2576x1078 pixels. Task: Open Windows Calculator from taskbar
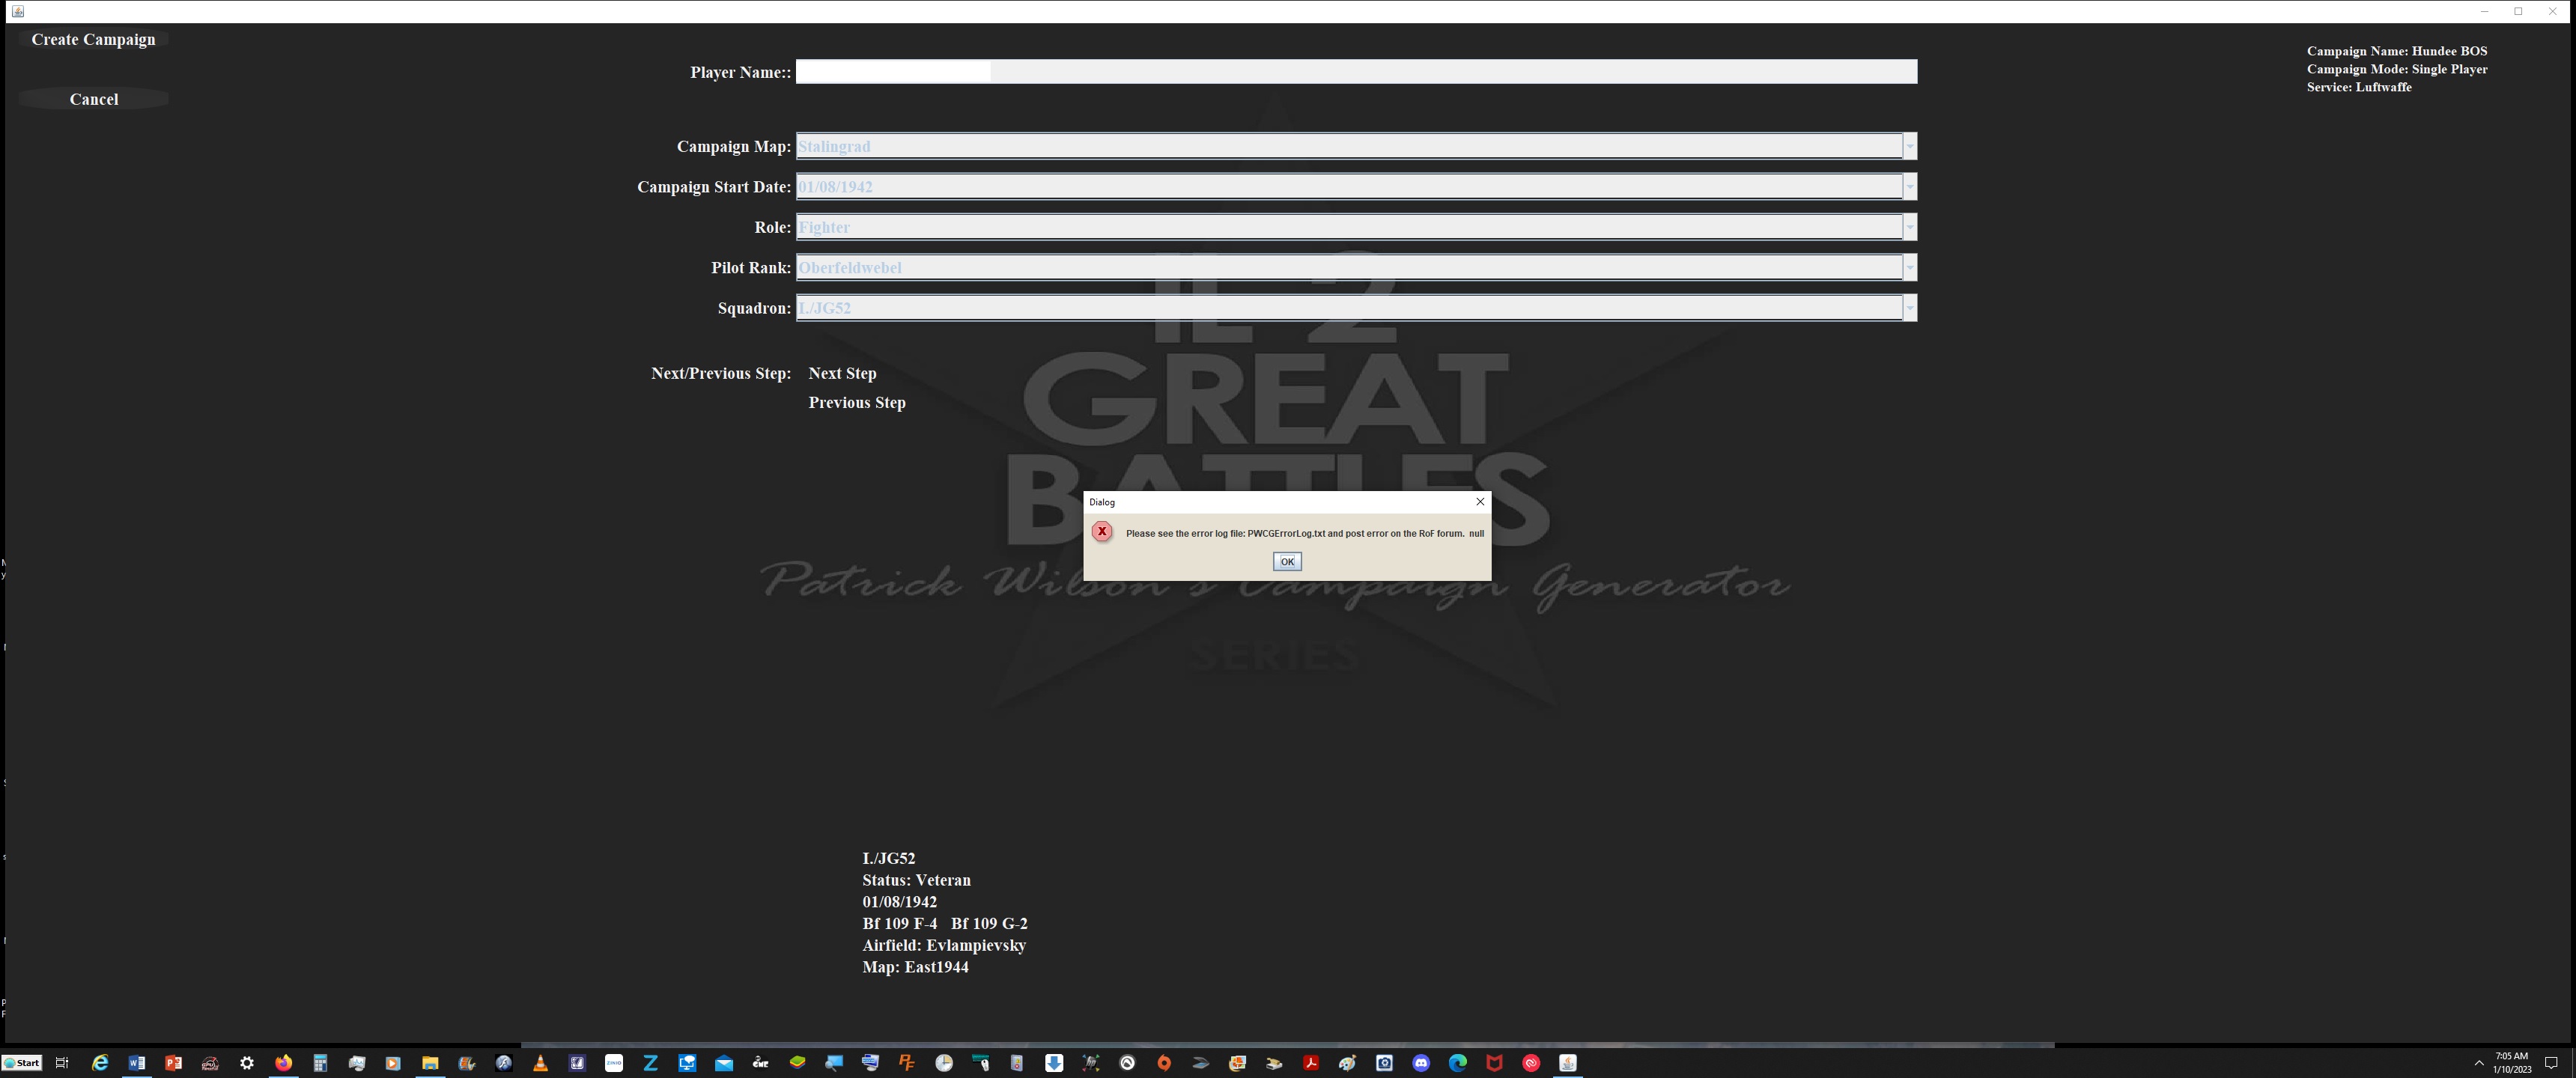coord(320,1063)
